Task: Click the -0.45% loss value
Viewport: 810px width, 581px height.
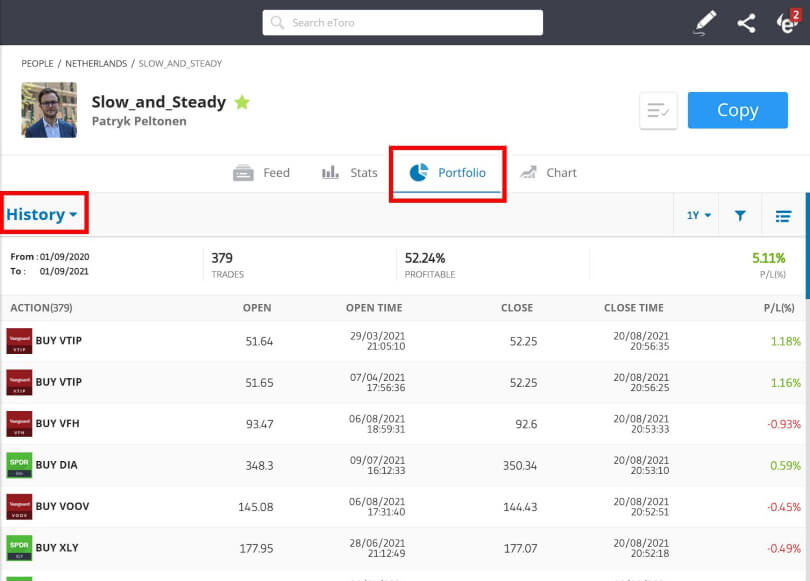Action: tap(784, 507)
